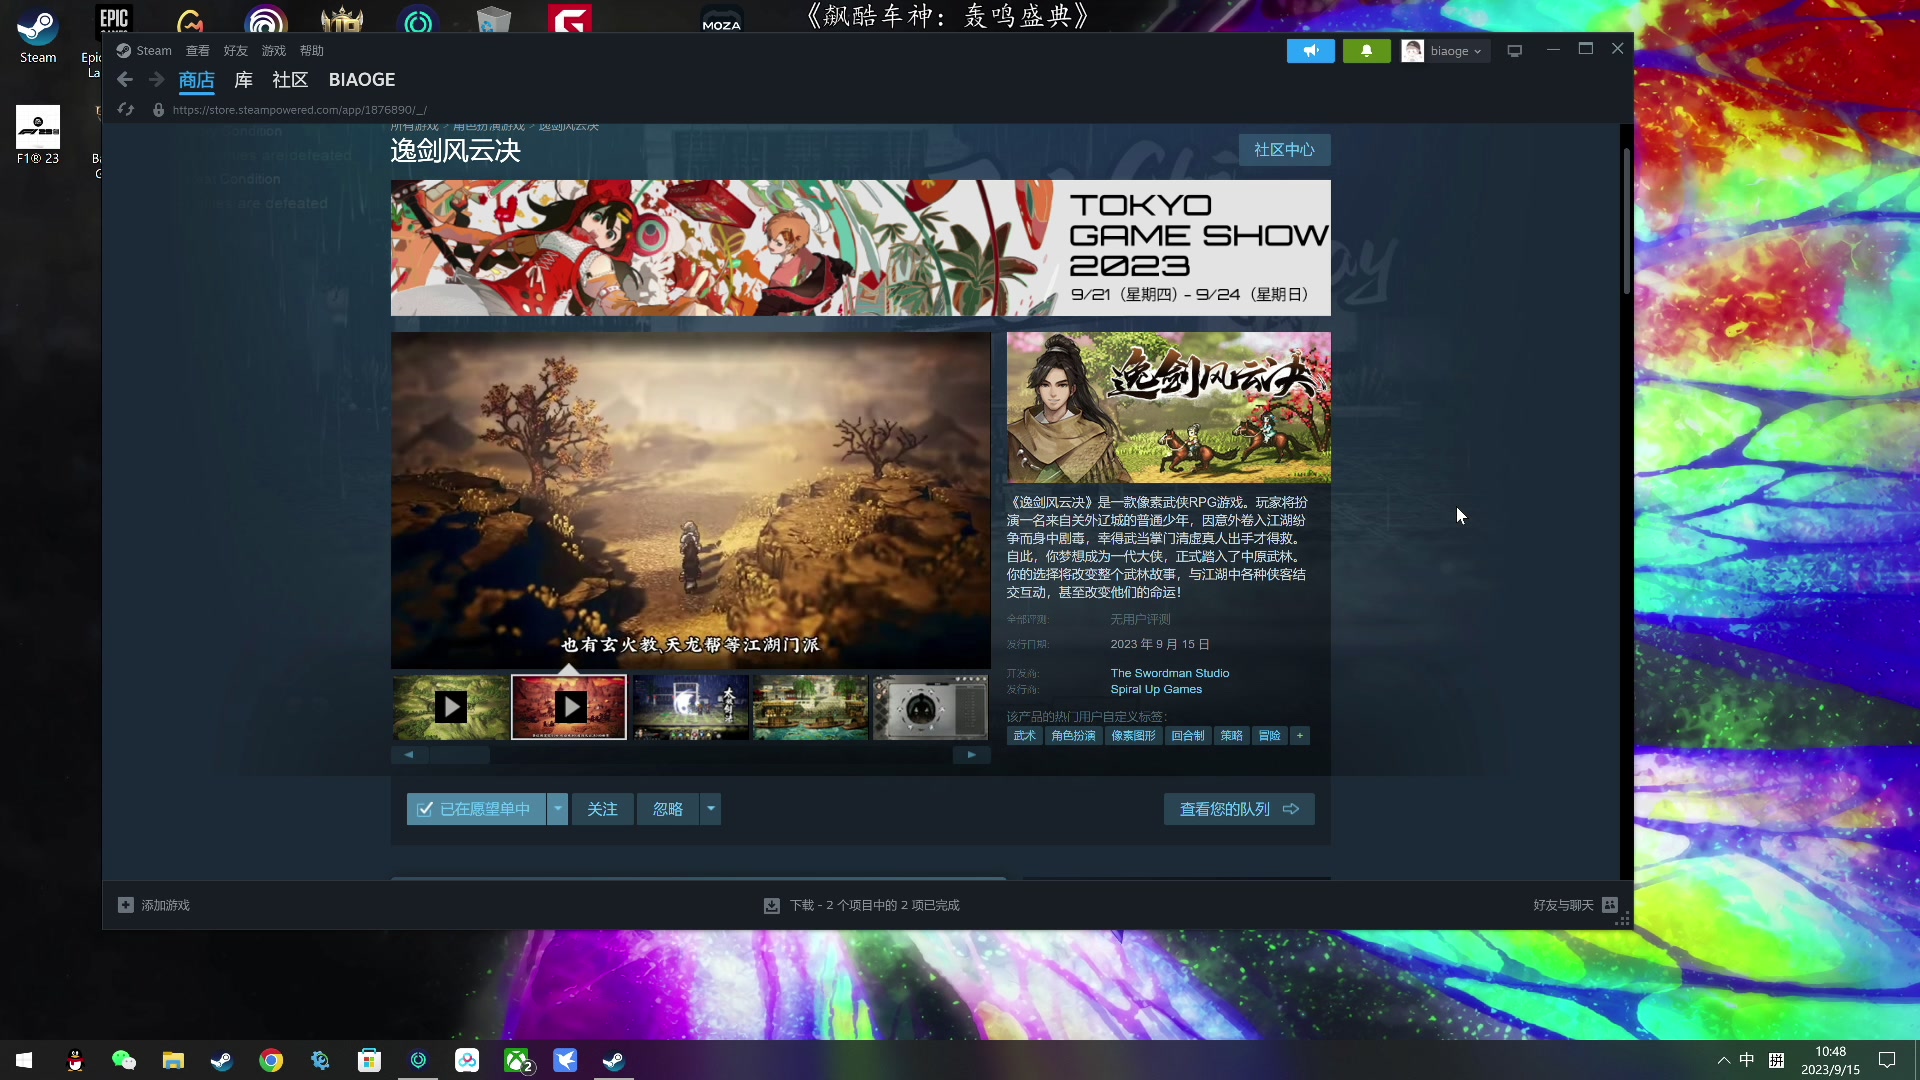Open the 社区中心 button
Screen dimensions: 1920x1080
click(1285, 150)
